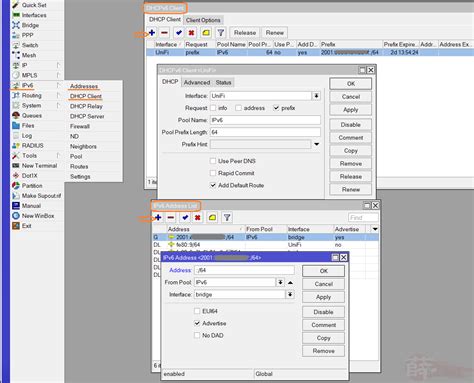Open the Advanced tab in DHCPv6 client dialog
The height and width of the screenshot is (383, 474).
197,82
